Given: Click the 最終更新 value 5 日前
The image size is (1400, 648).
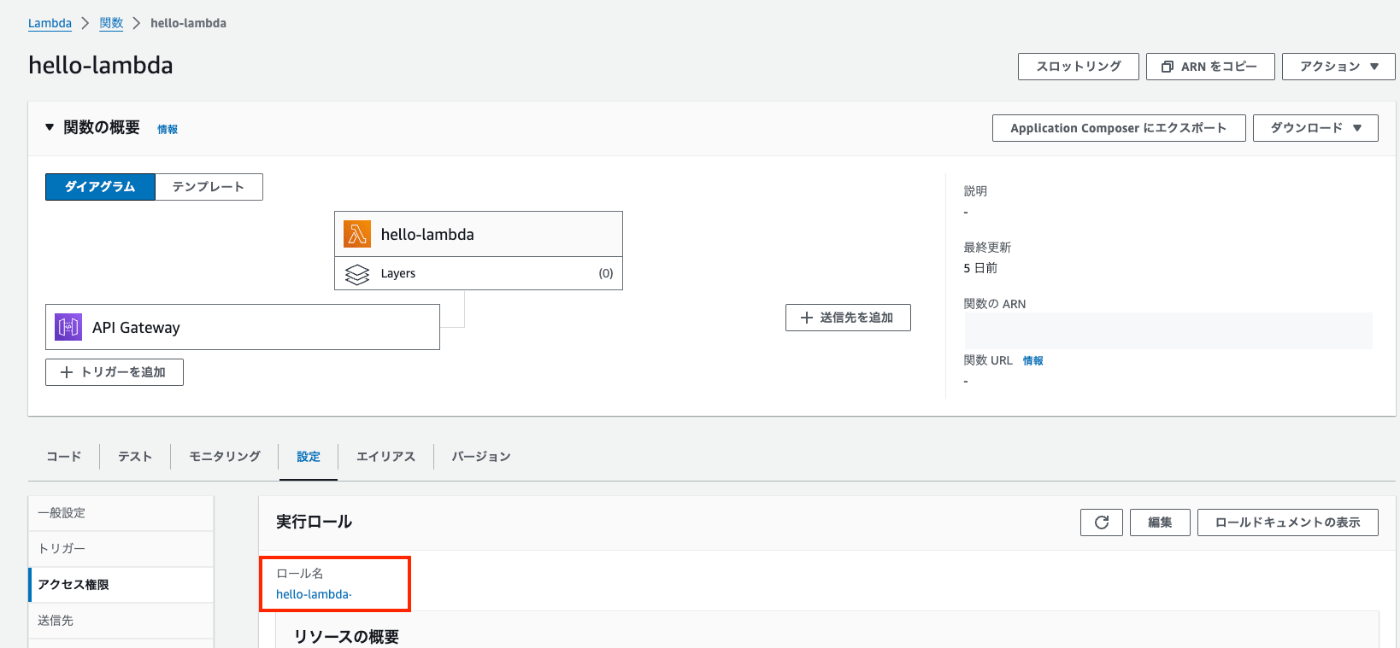Looking at the screenshot, I should coord(980,268).
